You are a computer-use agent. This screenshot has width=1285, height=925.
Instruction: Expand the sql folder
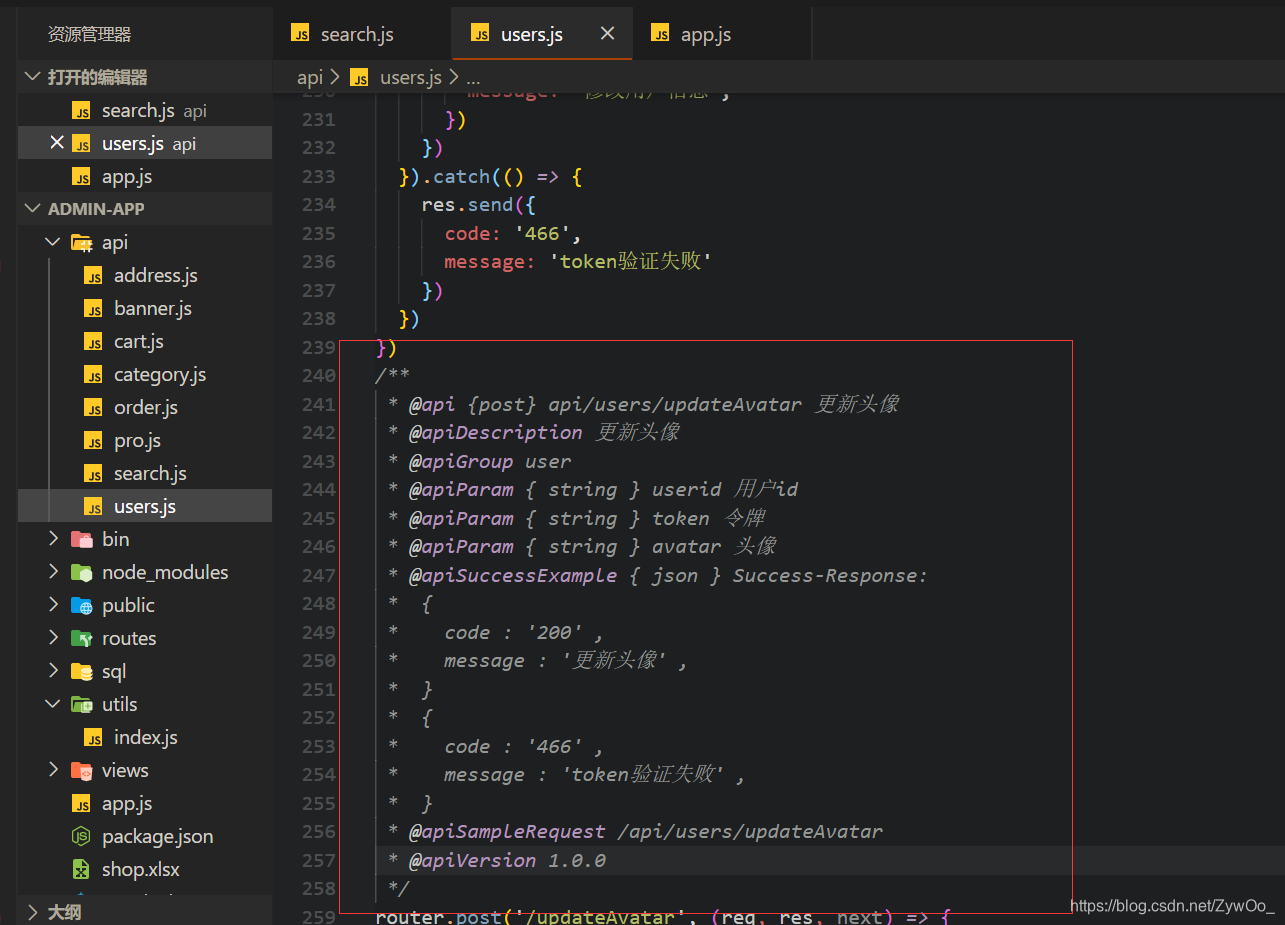[54, 671]
